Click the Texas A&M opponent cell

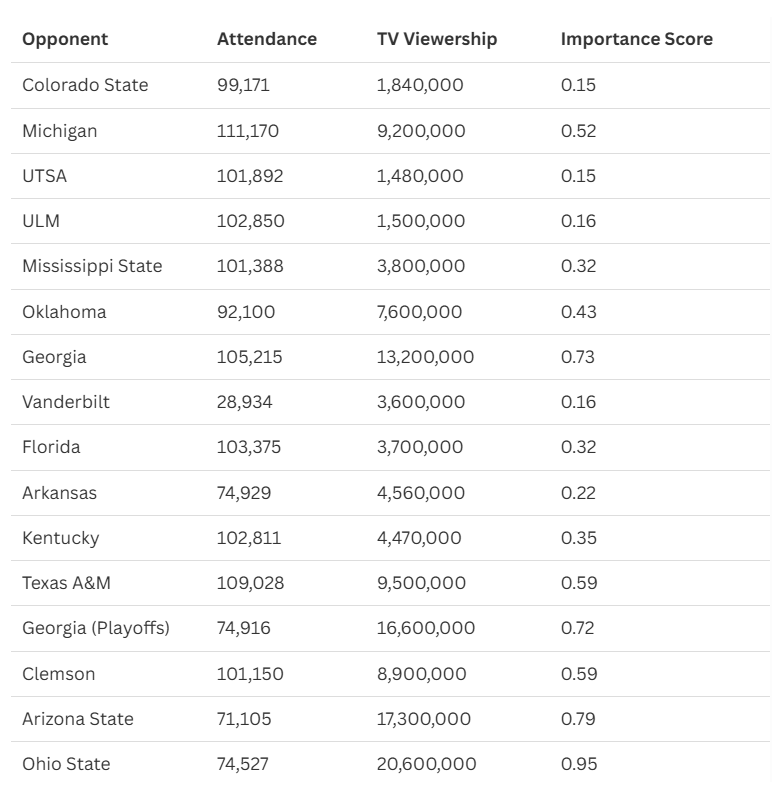click(x=68, y=583)
